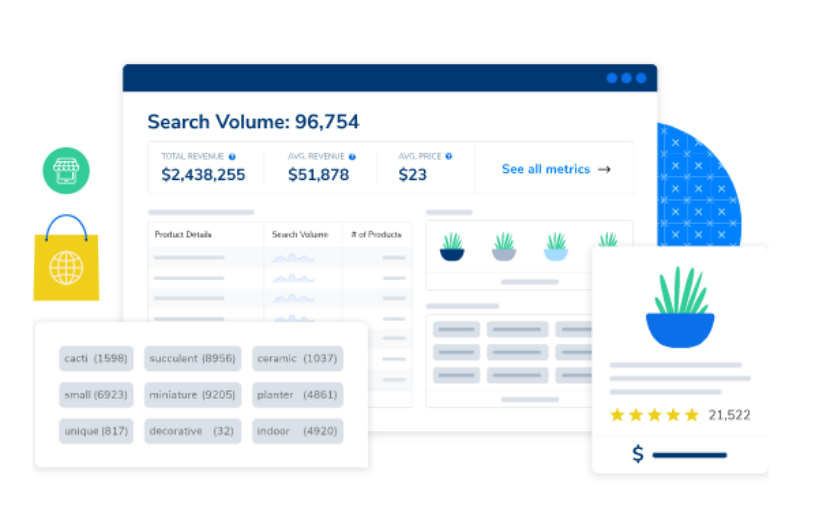Click the # of Products column header
Screen dimensions: 831x520
coord(376,234)
